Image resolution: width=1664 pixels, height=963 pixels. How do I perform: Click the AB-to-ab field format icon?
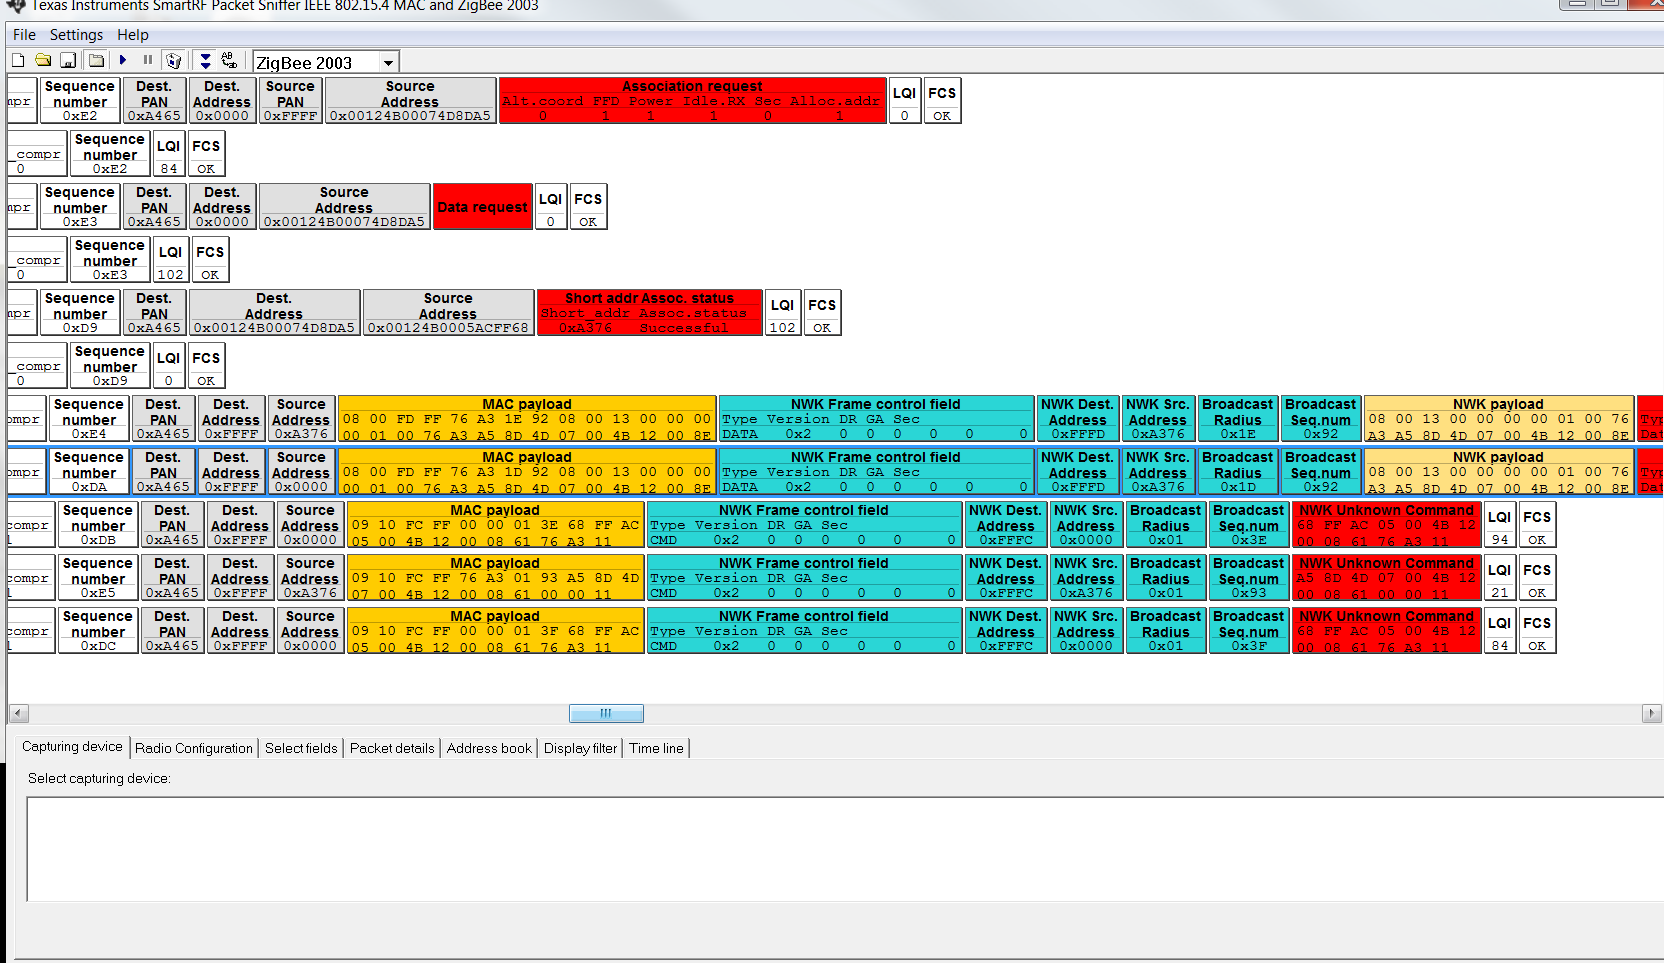(230, 61)
